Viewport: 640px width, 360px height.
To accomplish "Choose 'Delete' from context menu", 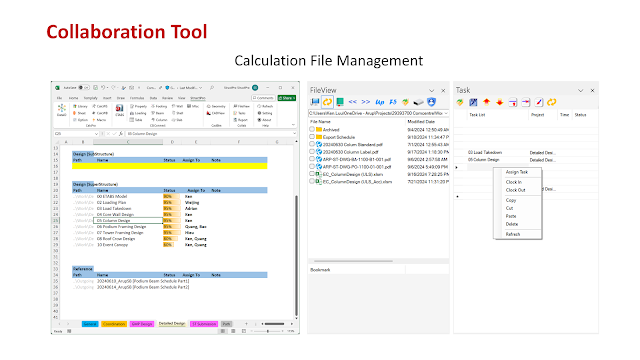I will pyautogui.click(x=512, y=224).
